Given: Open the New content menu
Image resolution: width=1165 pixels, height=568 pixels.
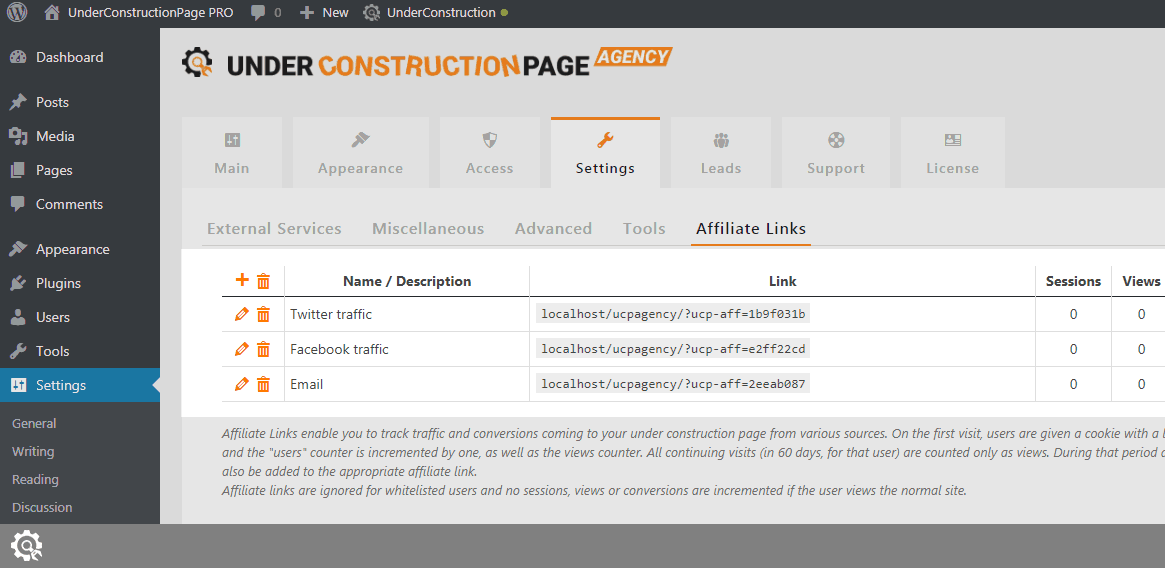Looking at the screenshot, I should coord(324,13).
